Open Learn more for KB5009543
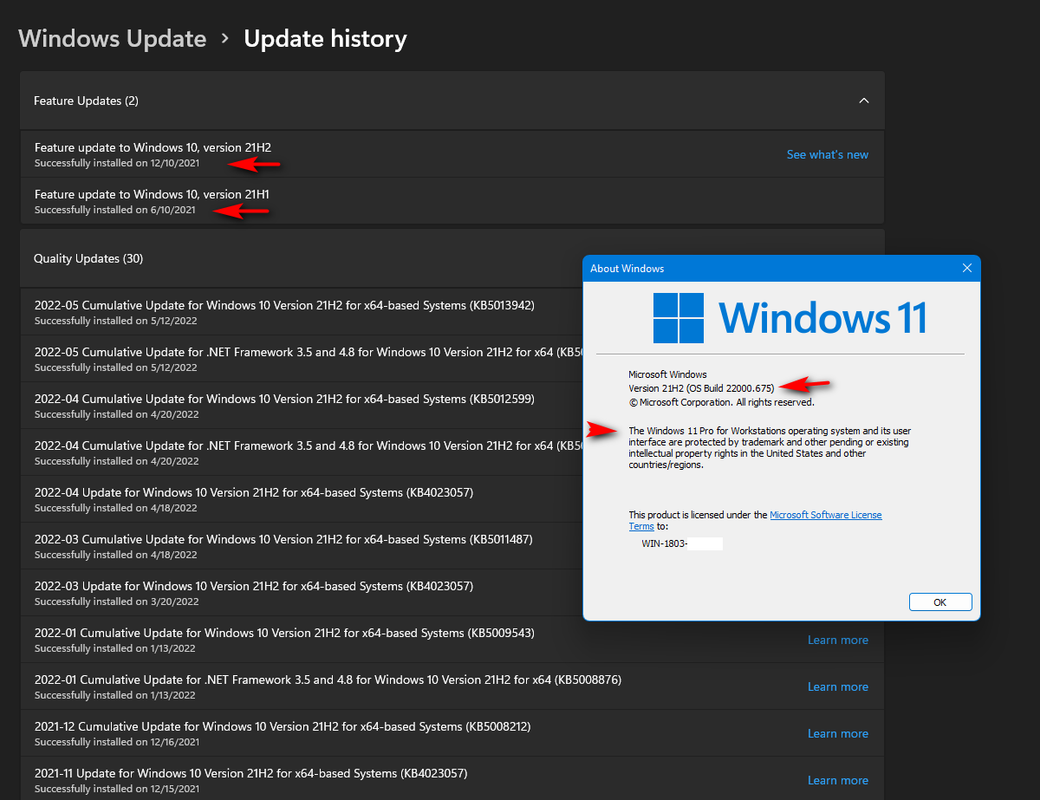This screenshot has width=1040, height=800. (838, 640)
